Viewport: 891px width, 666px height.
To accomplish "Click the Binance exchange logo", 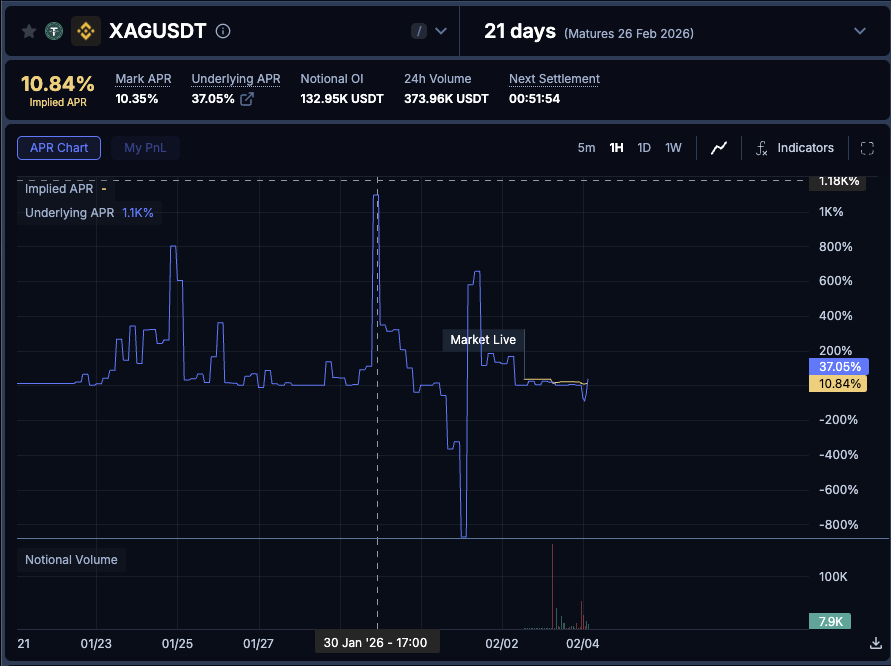I will [86, 31].
